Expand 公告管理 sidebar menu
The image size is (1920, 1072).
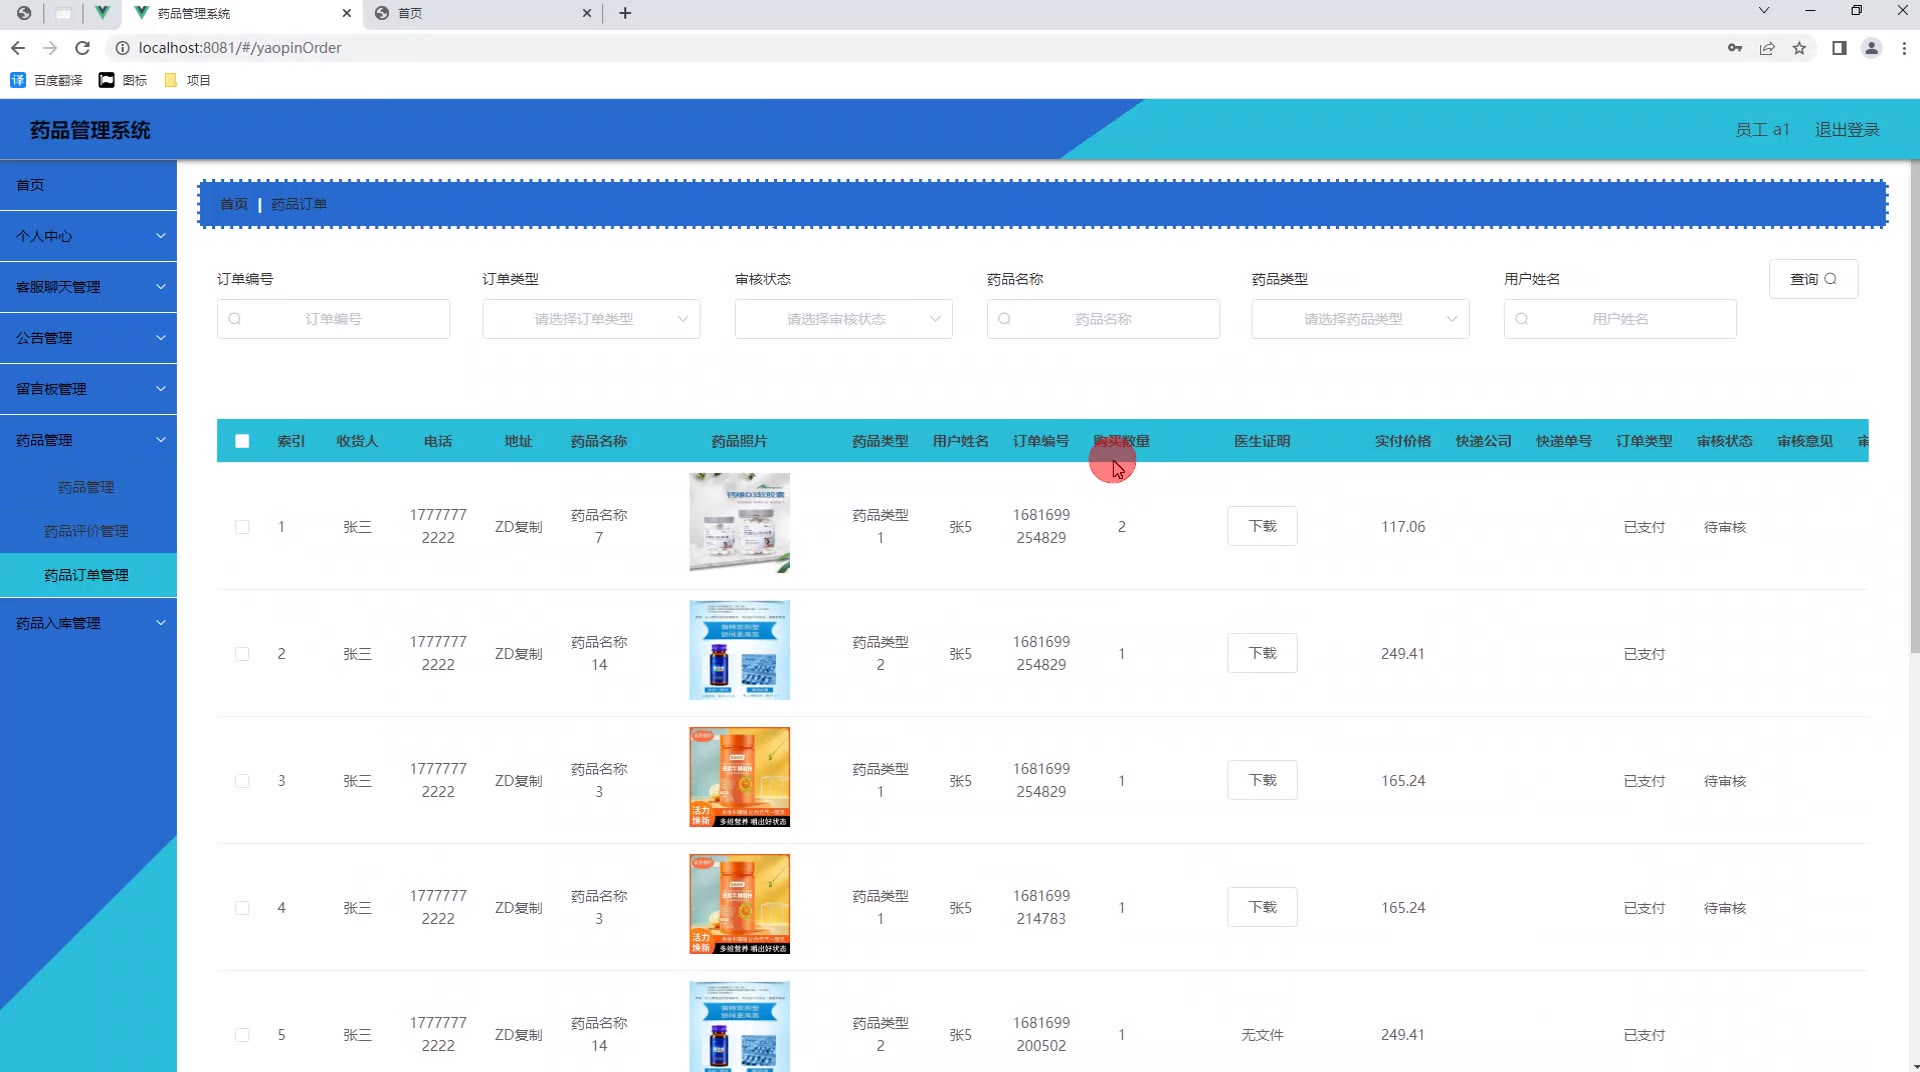coord(88,338)
